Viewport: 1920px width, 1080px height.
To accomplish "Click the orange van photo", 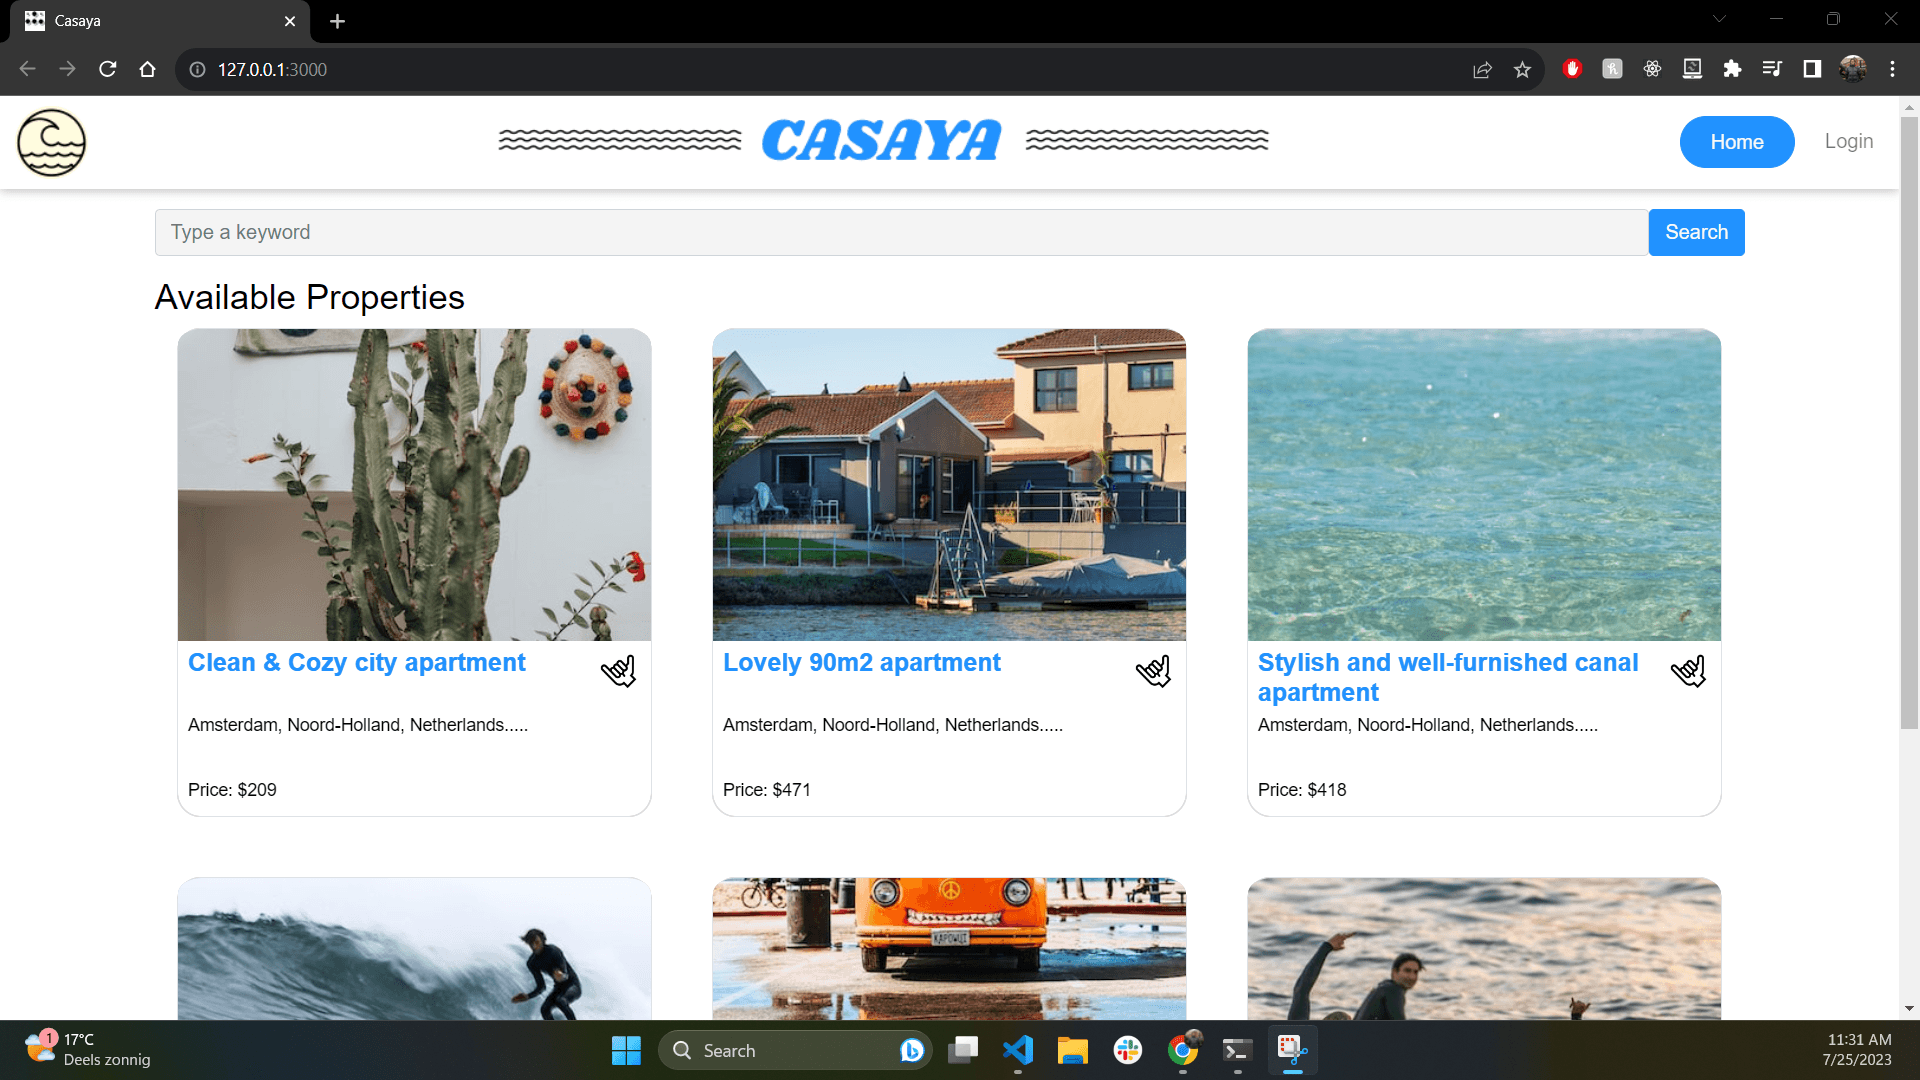I will click(x=949, y=949).
